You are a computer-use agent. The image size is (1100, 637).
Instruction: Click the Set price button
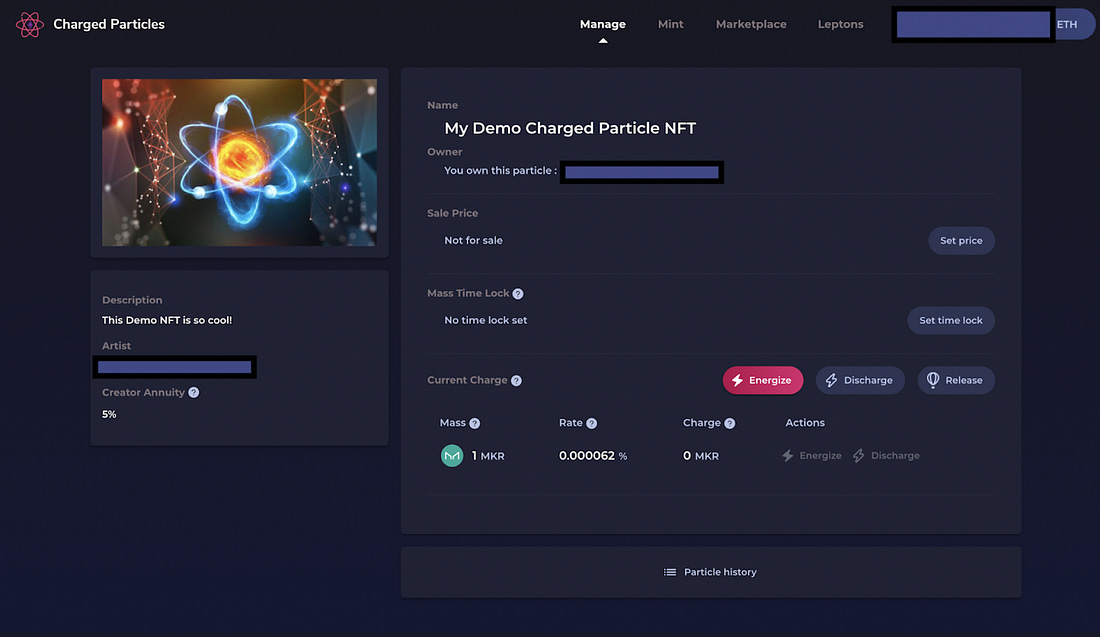point(961,241)
